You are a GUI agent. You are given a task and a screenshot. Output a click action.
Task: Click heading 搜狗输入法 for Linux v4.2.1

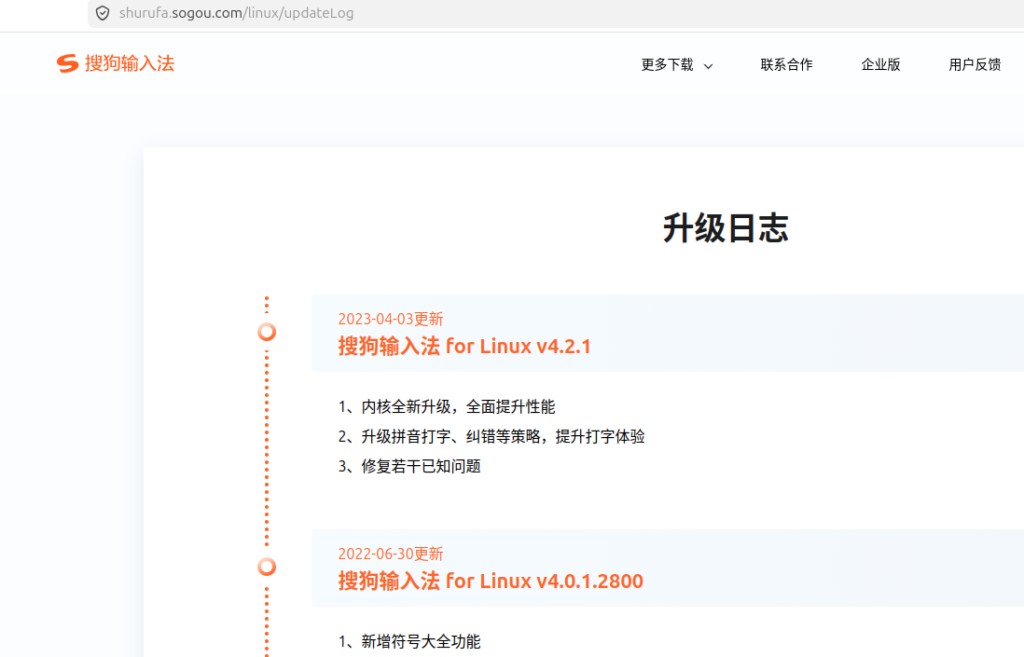(464, 346)
